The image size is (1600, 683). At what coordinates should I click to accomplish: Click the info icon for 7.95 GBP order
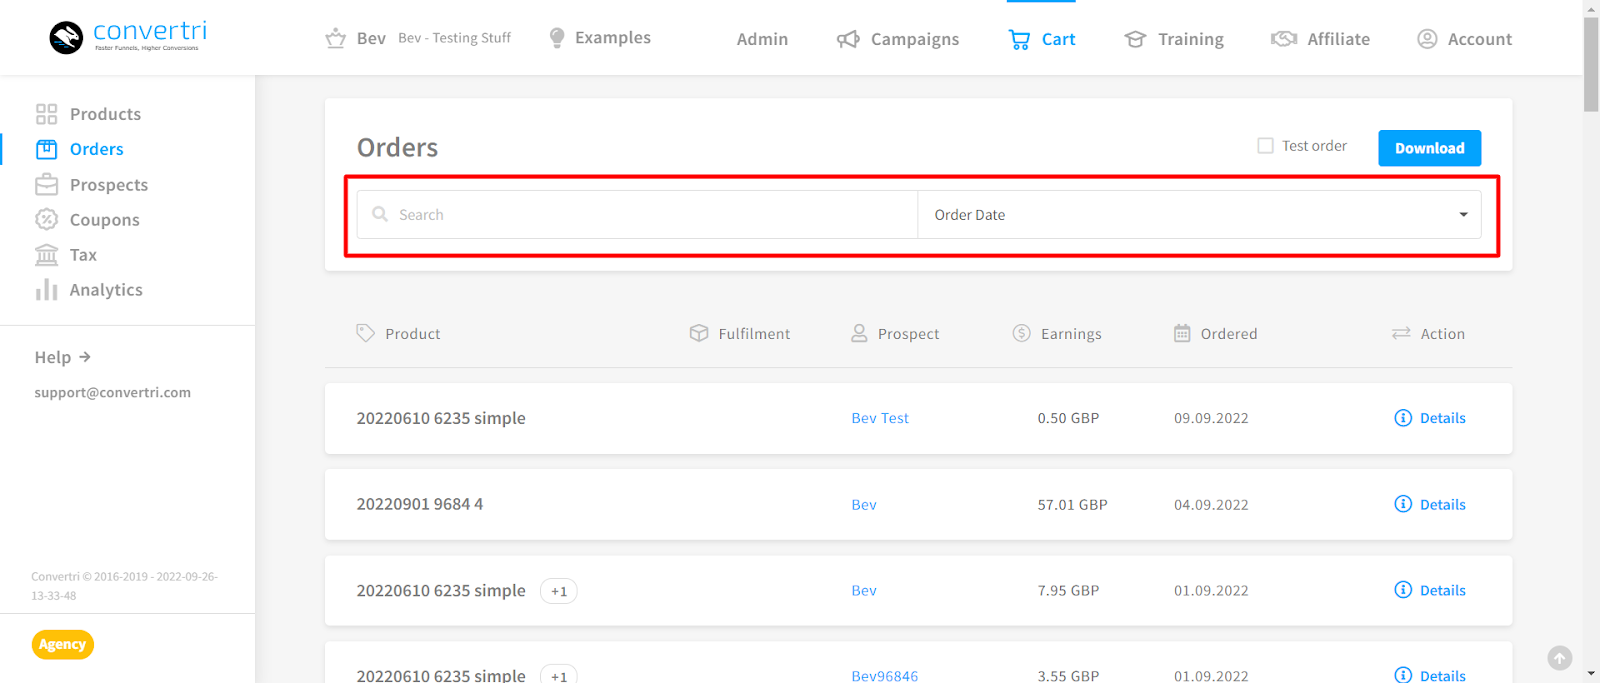(x=1403, y=590)
